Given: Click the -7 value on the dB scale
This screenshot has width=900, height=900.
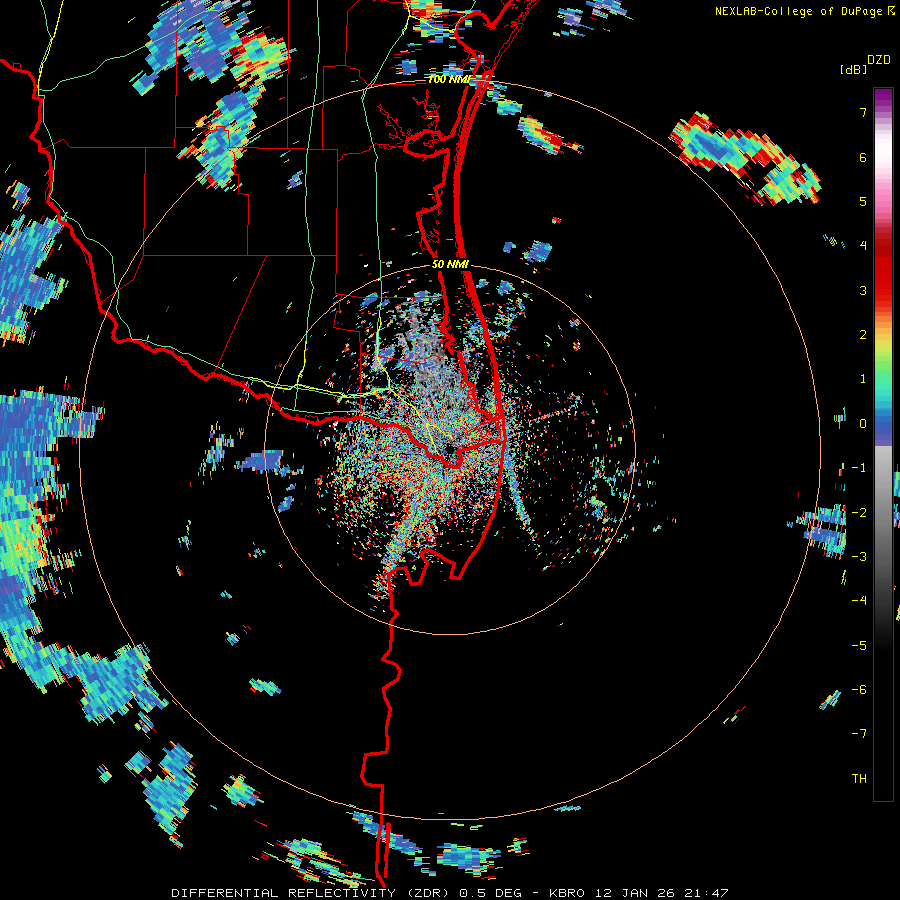Looking at the screenshot, I should pos(859,734).
